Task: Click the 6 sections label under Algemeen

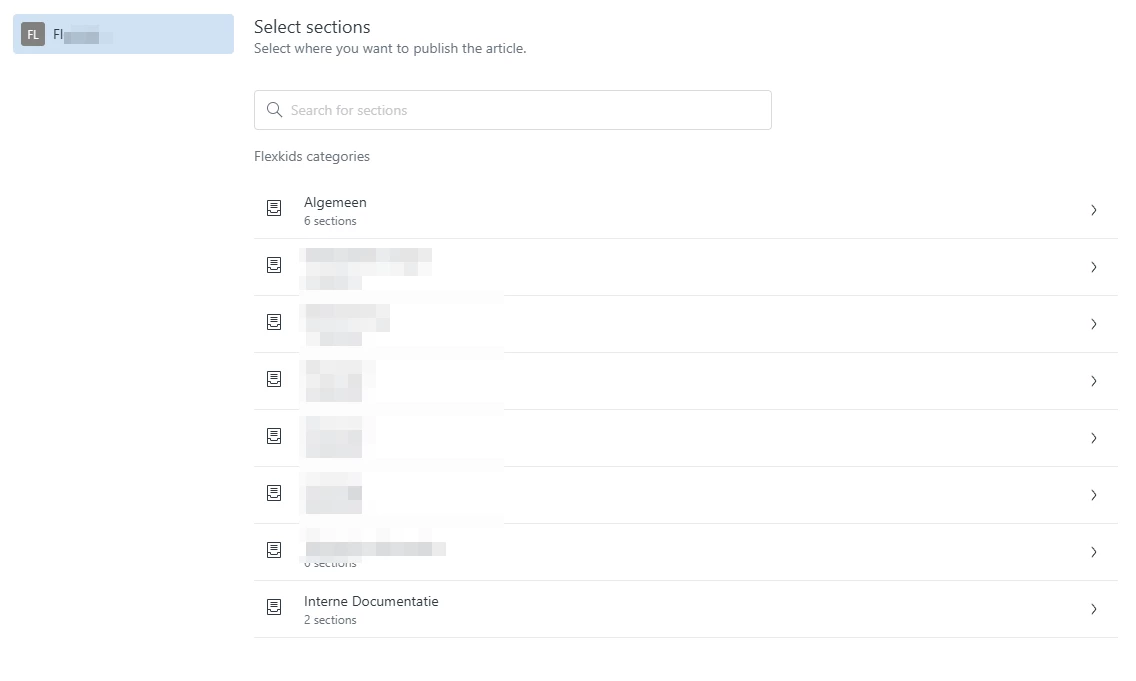Action: 330,221
